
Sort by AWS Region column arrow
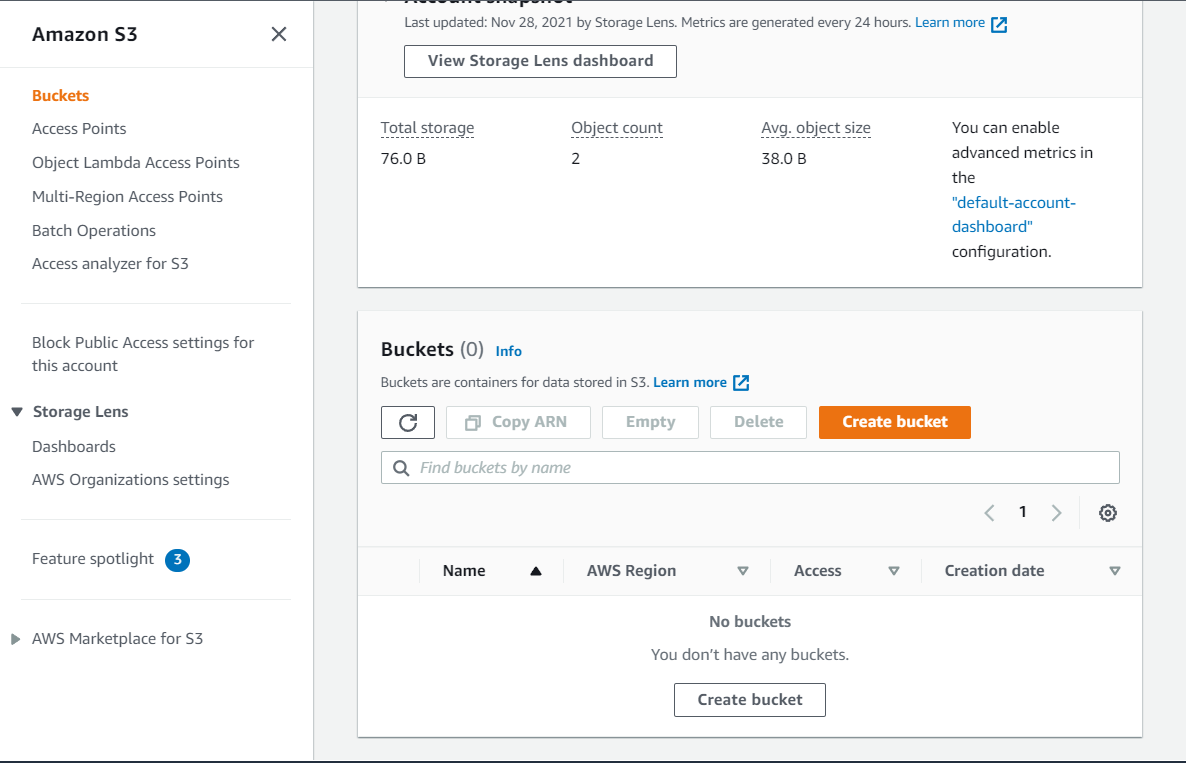(743, 571)
